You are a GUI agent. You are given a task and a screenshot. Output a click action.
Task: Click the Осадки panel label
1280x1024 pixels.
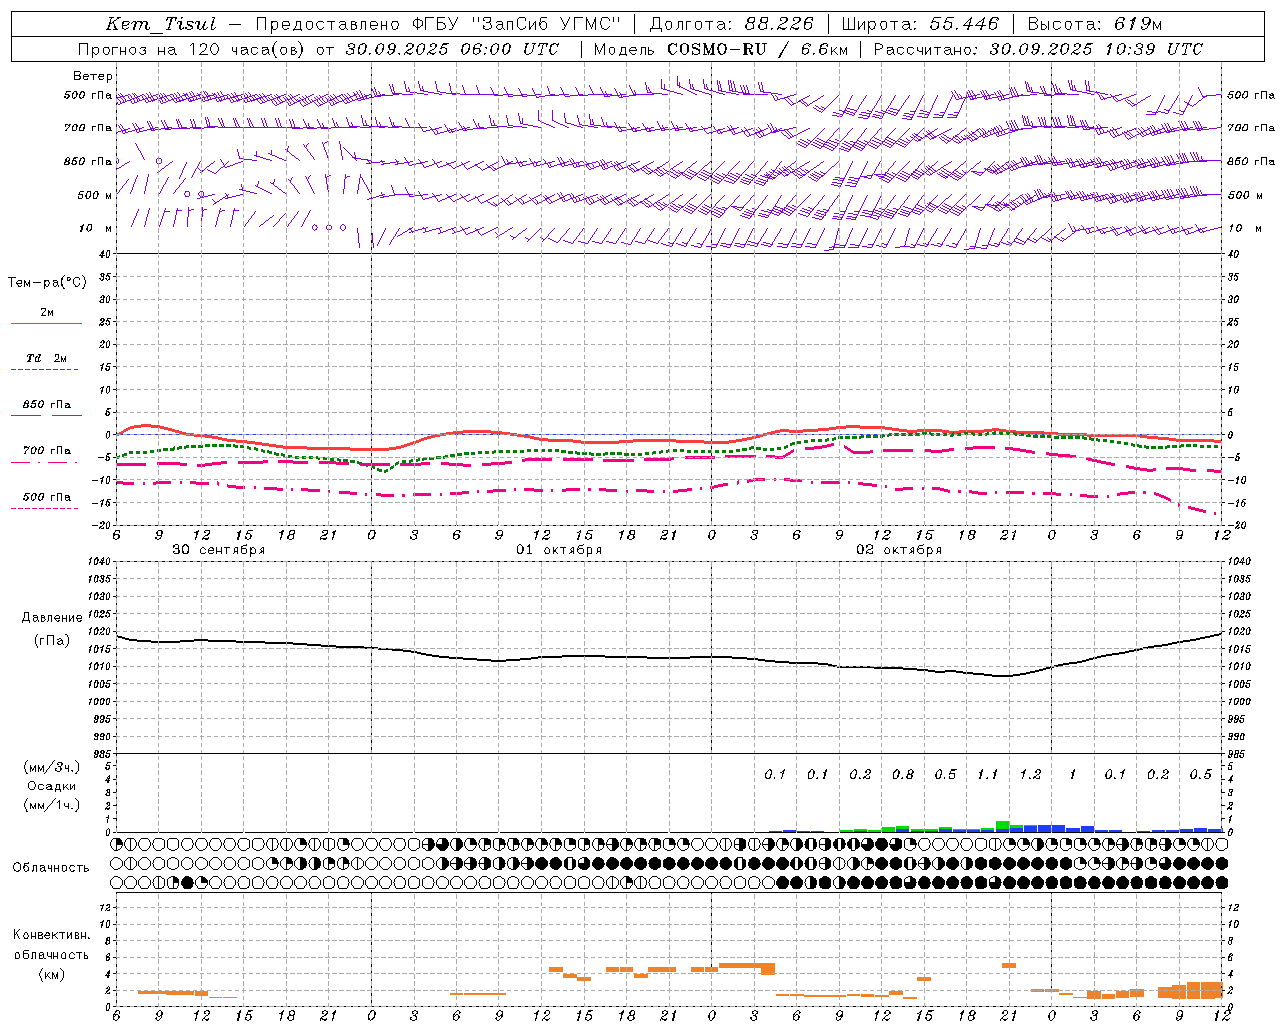(52, 786)
